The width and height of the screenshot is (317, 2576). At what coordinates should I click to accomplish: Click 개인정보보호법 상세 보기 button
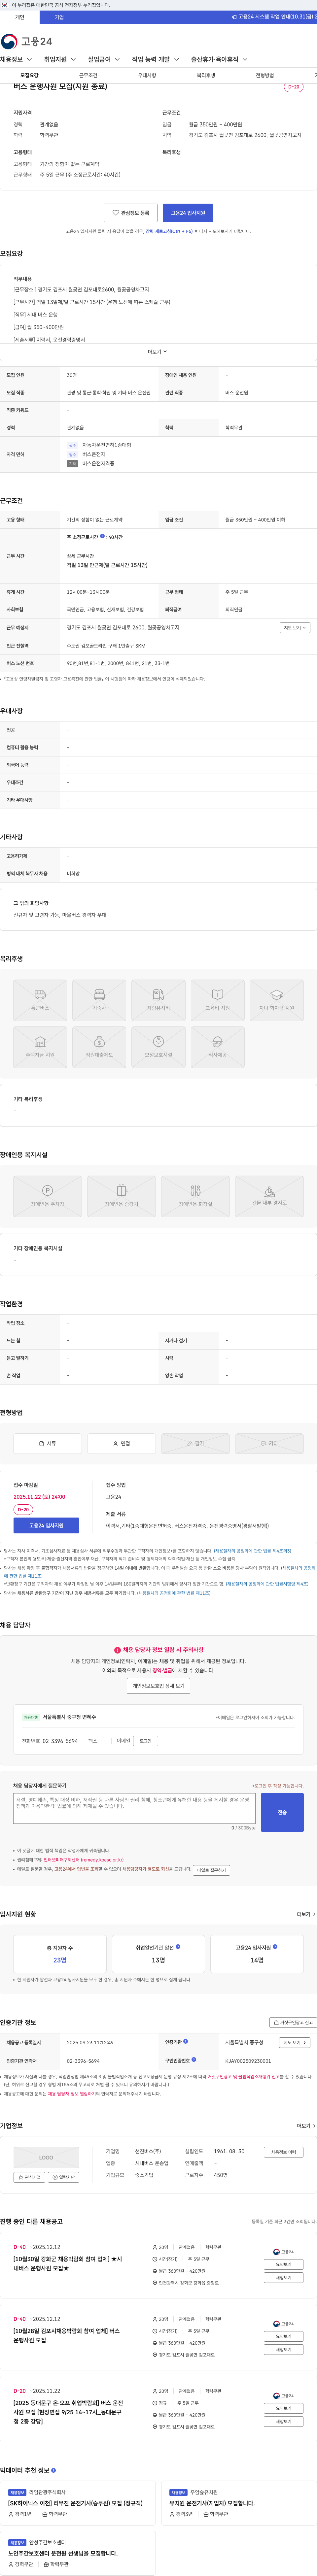[158, 1686]
